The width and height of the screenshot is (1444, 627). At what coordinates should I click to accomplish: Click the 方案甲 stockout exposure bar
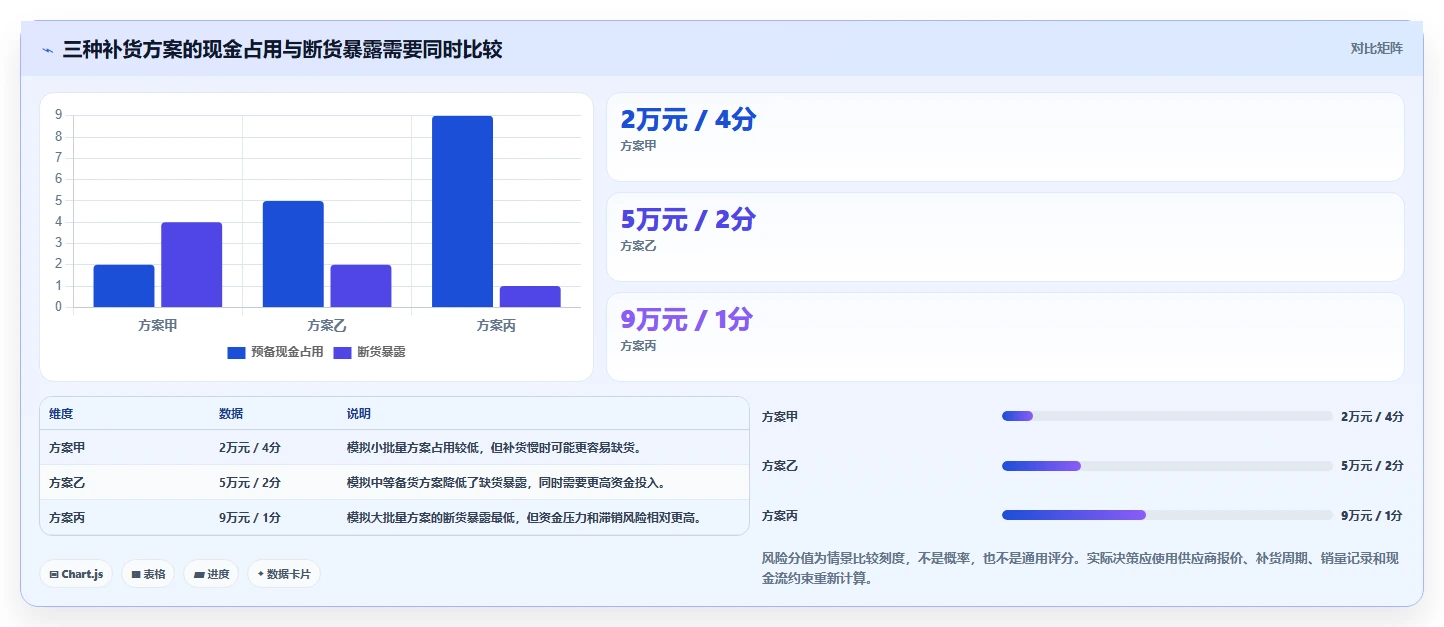click(x=191, y=265)
